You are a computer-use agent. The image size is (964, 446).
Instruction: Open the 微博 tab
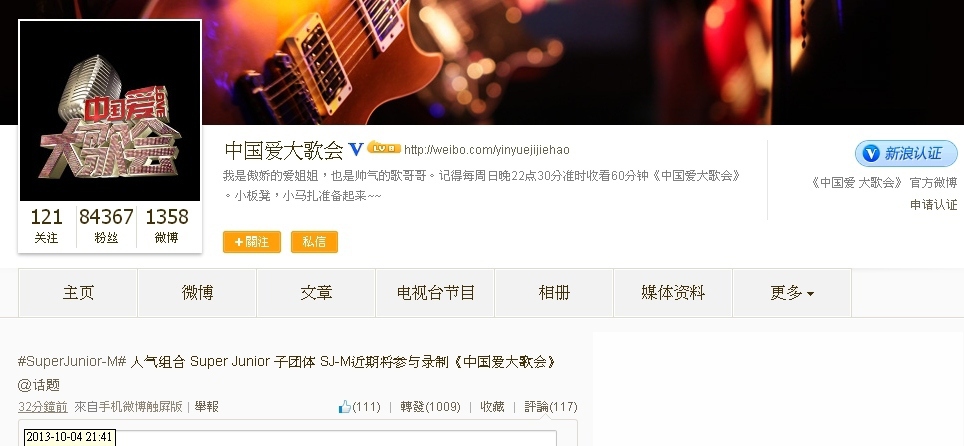click(197, 293)
